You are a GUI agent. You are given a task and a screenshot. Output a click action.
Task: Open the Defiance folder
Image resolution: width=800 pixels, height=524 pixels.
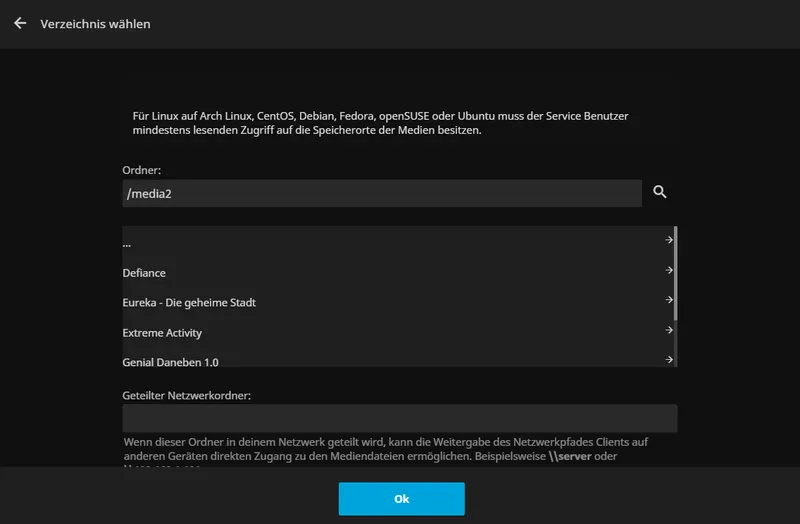[145, 273]
